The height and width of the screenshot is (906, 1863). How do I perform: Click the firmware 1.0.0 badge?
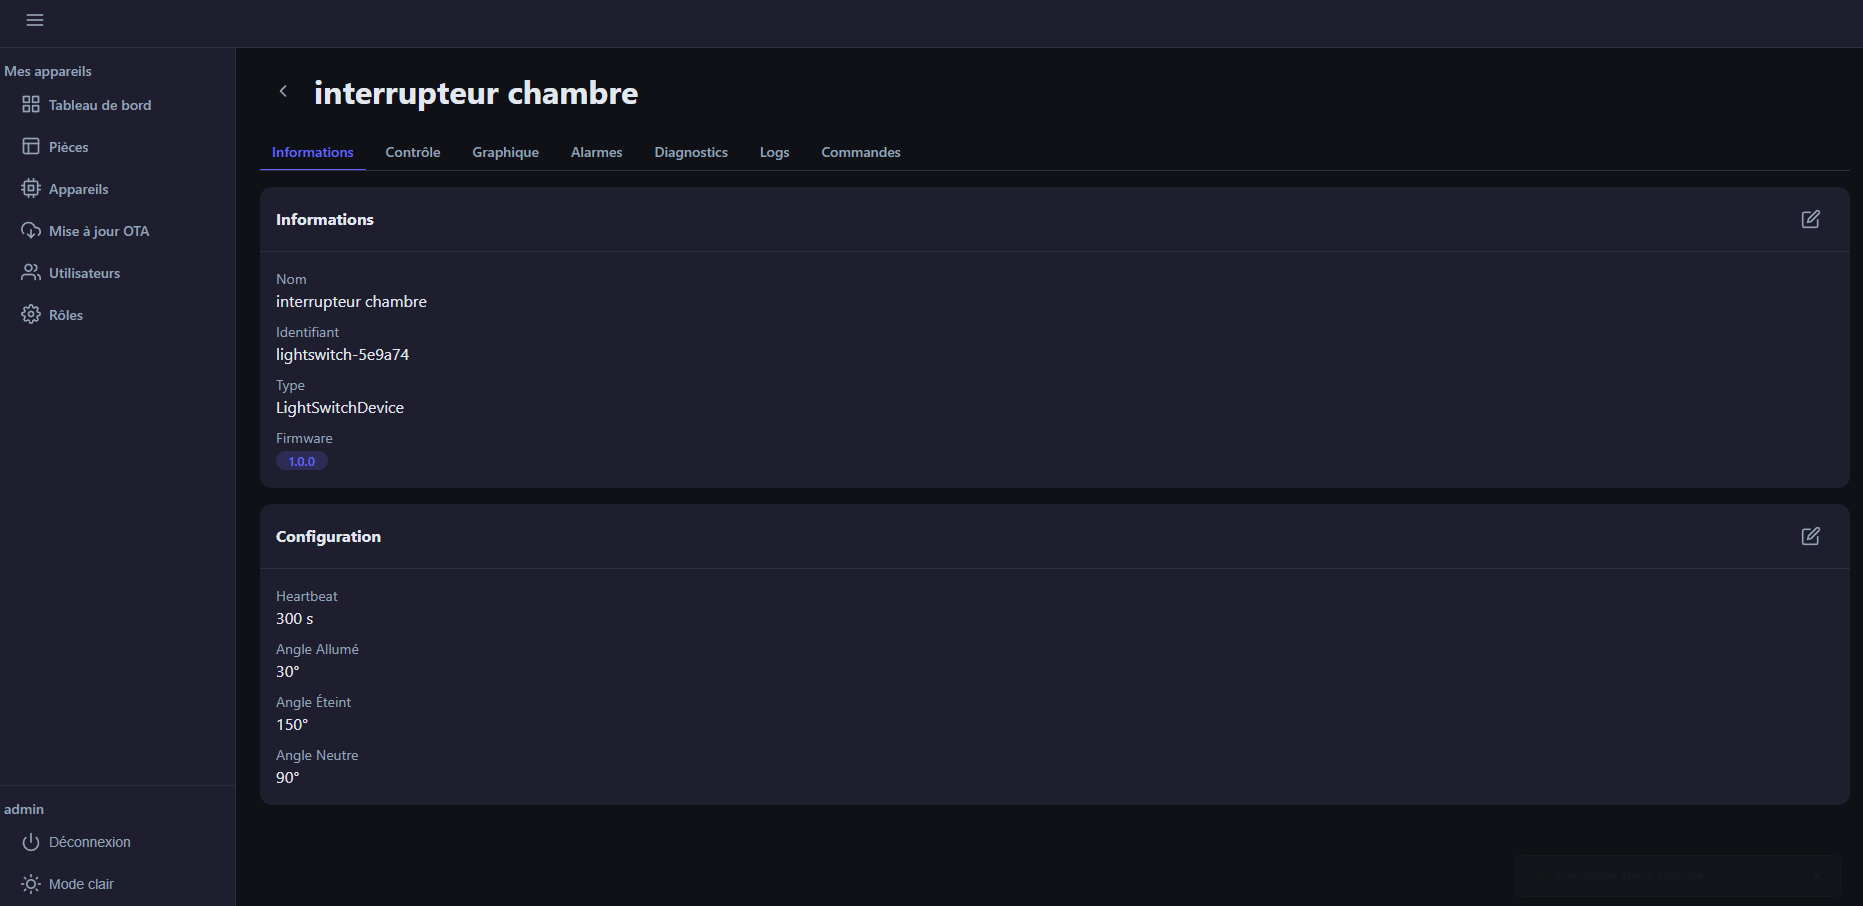[x=302, y=461]
